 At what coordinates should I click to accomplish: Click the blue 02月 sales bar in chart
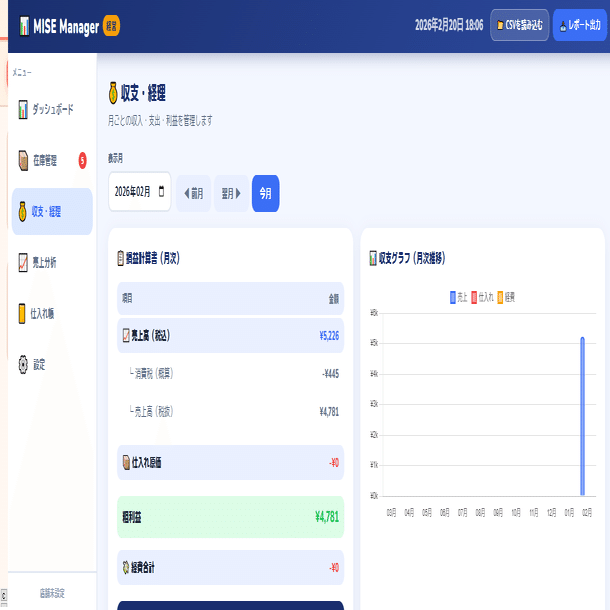click(582, 416)
